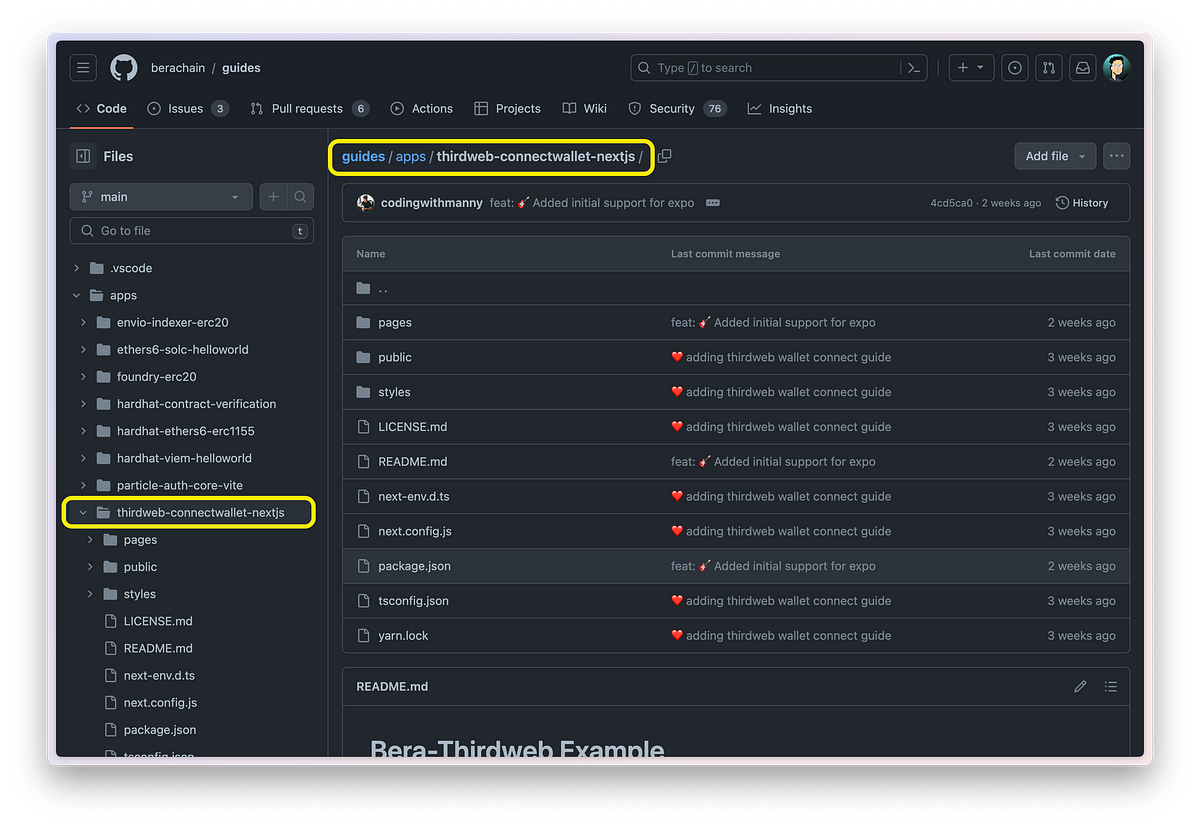Open commit History link

[x=1082, y=203]
